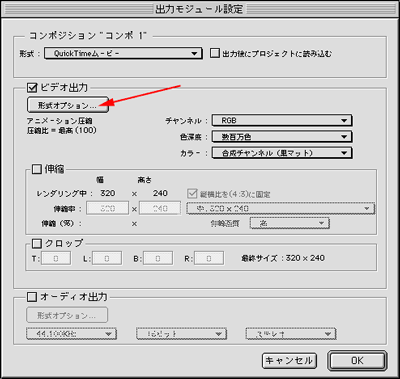Open the チャンネル RGB dropdown

pyautogui.click(x=282, y=121)
